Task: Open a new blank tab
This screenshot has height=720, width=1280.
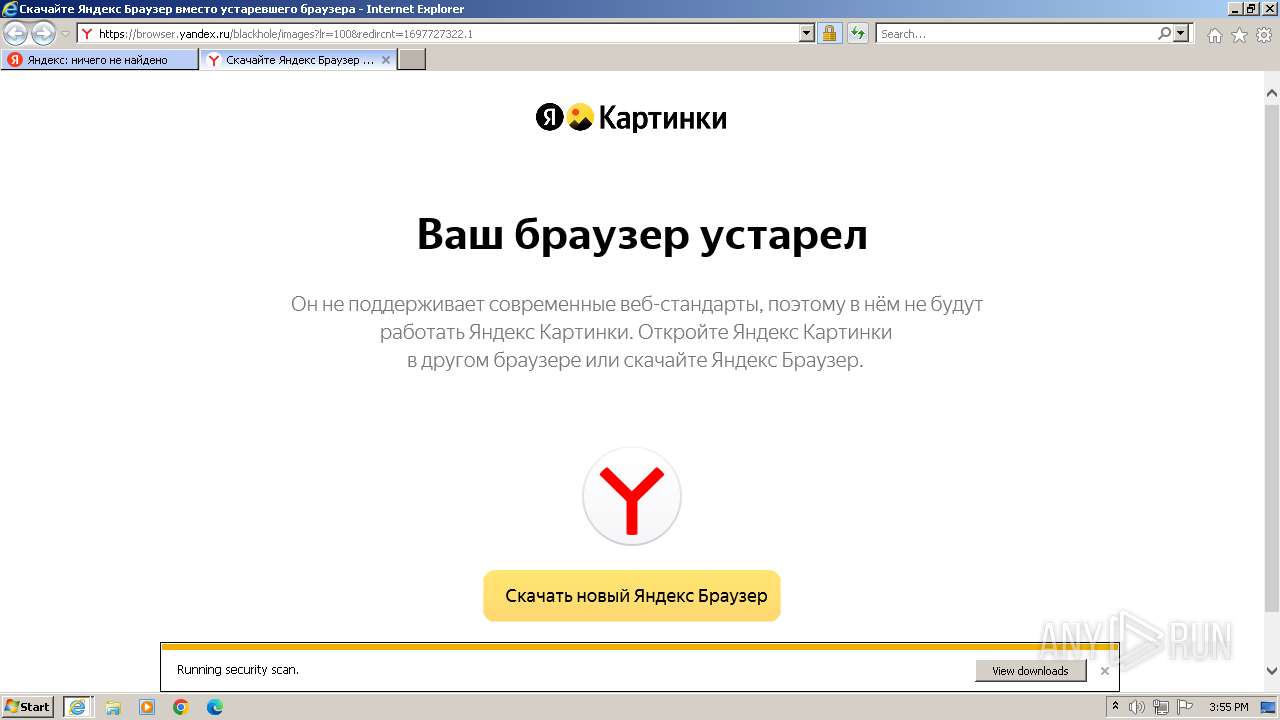Action: 412,60
